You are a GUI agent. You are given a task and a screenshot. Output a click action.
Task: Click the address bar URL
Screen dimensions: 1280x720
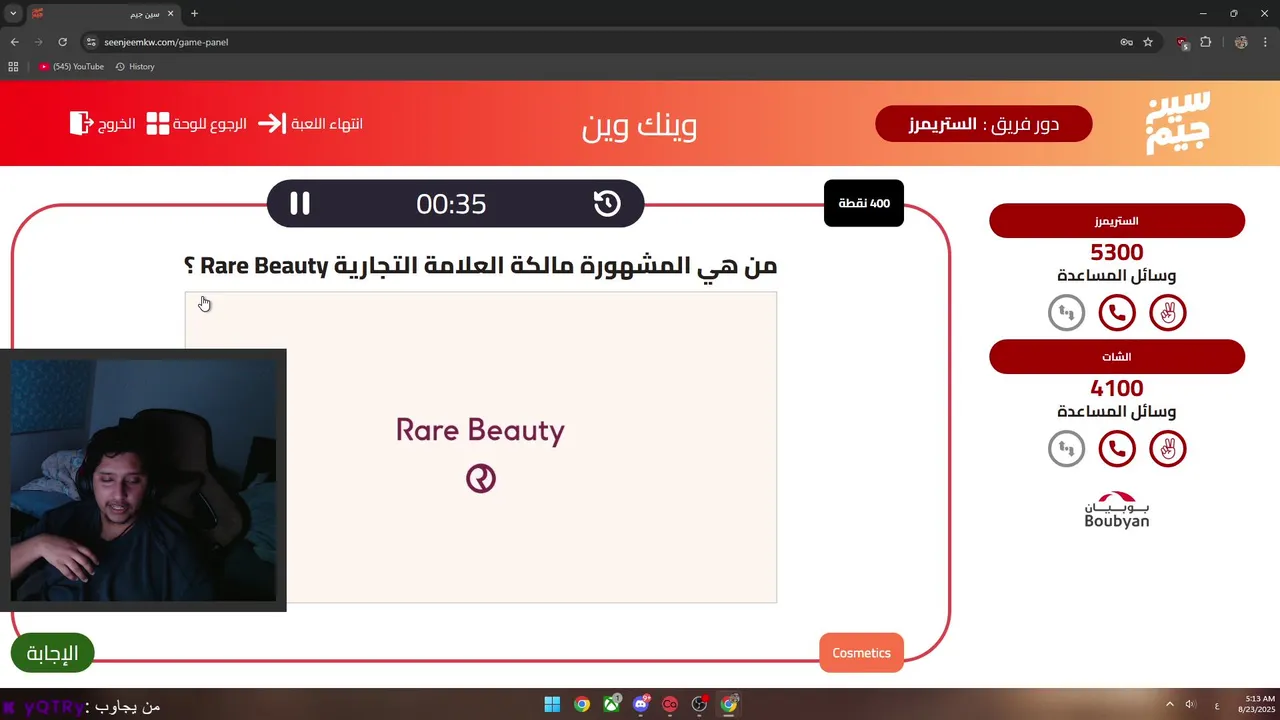coord(166,42)
